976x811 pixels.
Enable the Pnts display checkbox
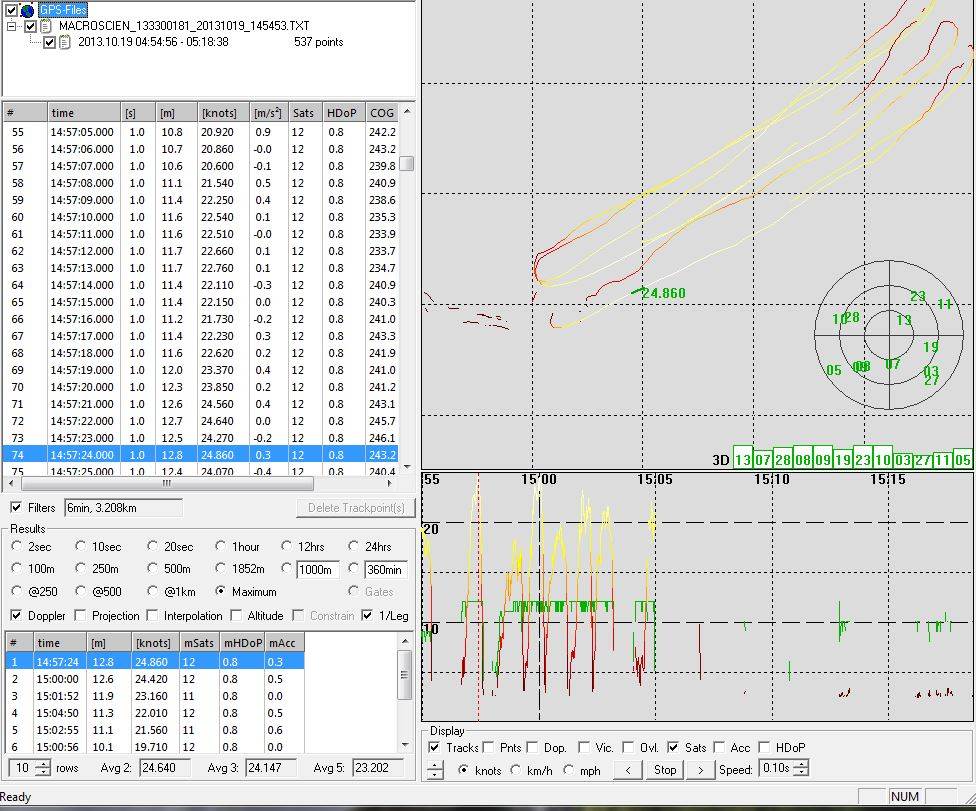[489, 748]
